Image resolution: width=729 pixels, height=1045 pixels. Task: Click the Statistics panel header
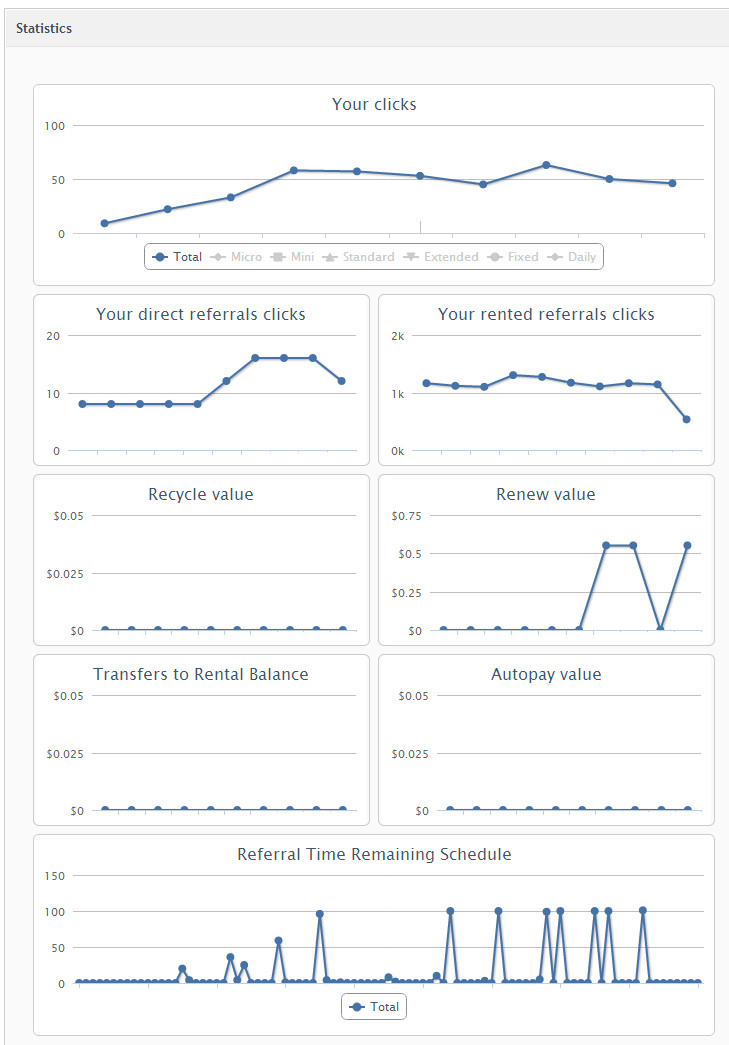44,28
